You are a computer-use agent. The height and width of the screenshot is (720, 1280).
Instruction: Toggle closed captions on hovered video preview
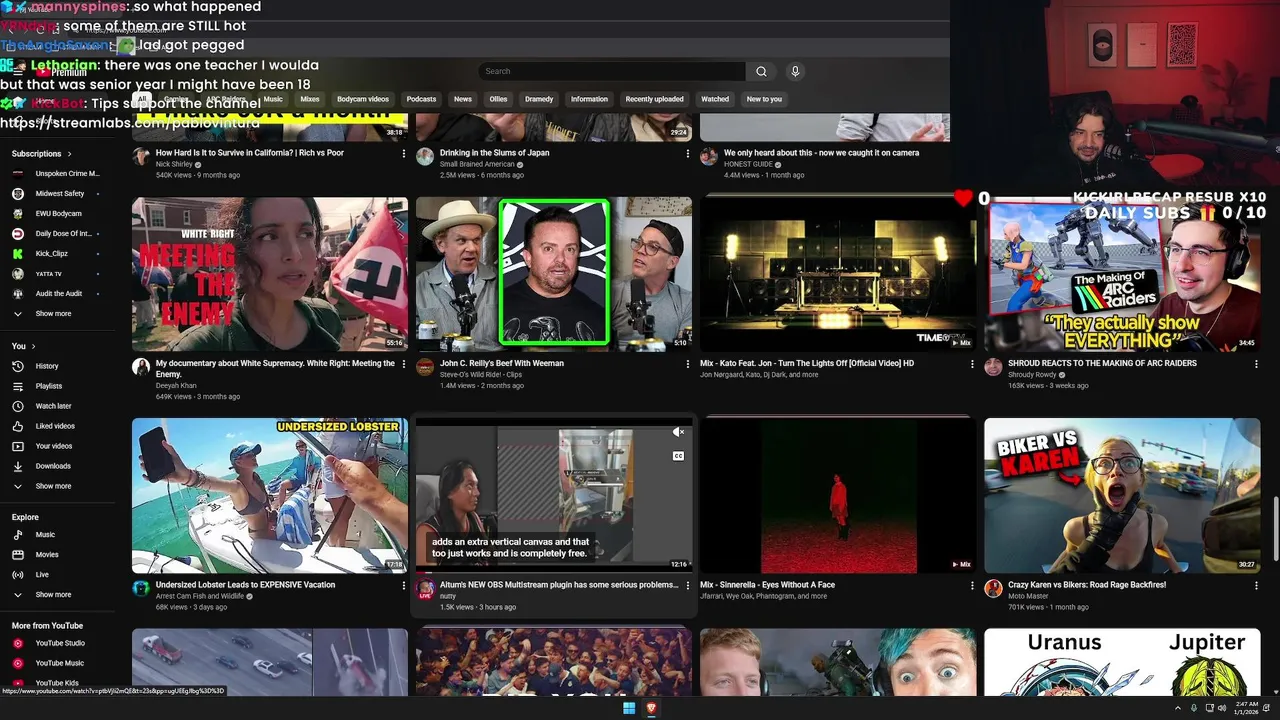point(678,456)
